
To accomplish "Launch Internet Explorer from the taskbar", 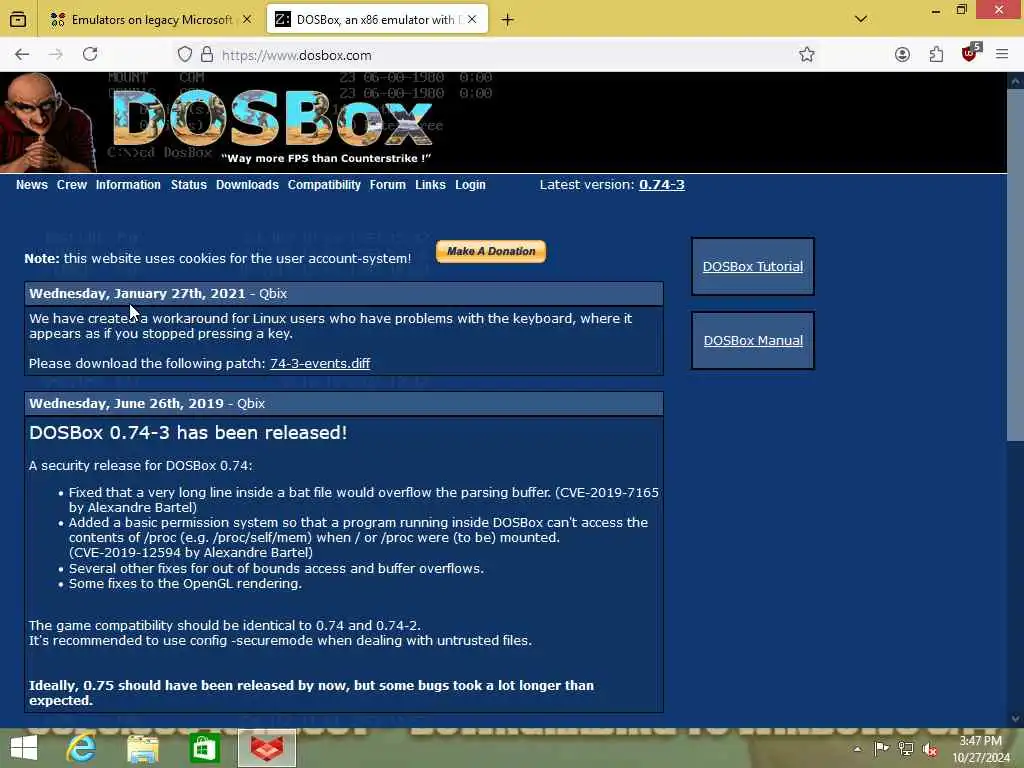I will 81,748.
